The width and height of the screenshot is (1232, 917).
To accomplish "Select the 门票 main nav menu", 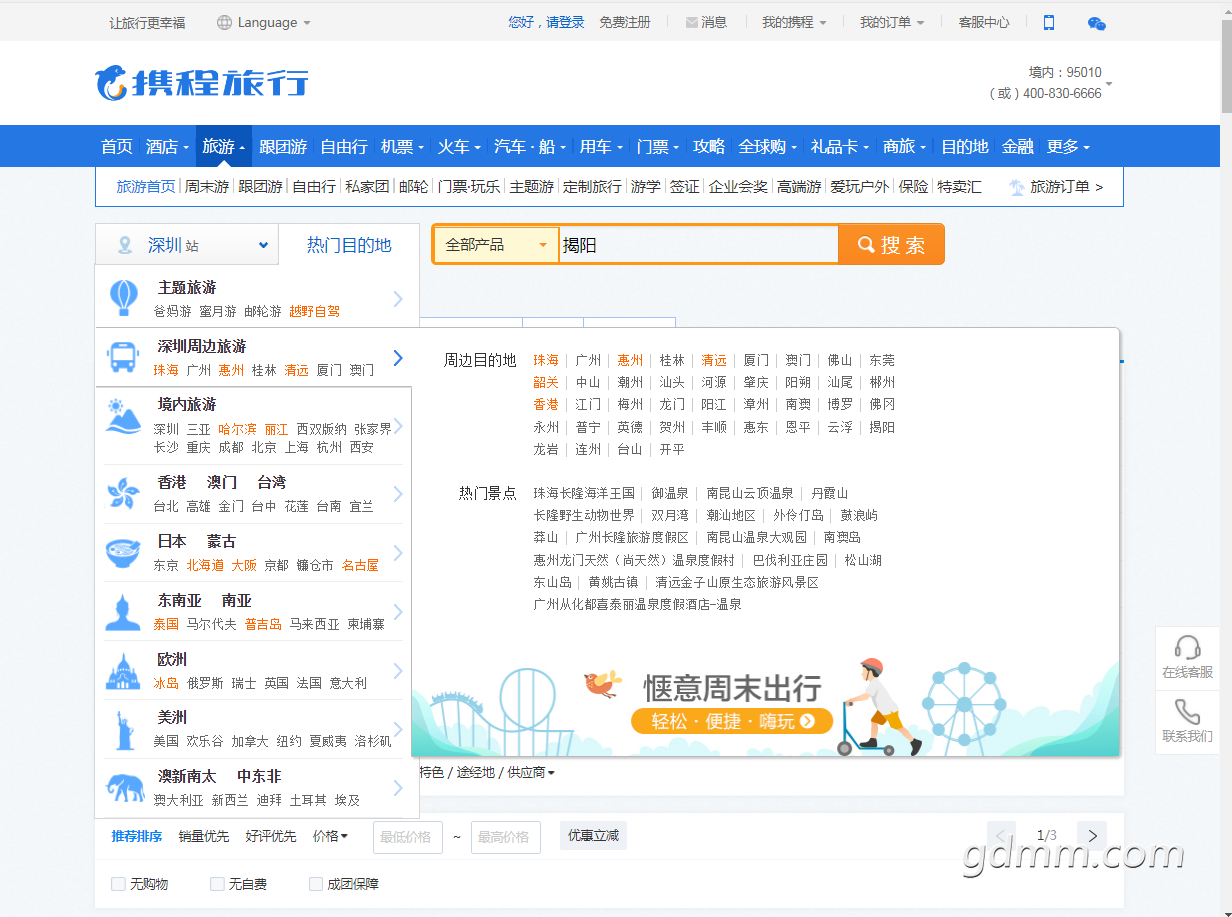I will pos(658,146).
